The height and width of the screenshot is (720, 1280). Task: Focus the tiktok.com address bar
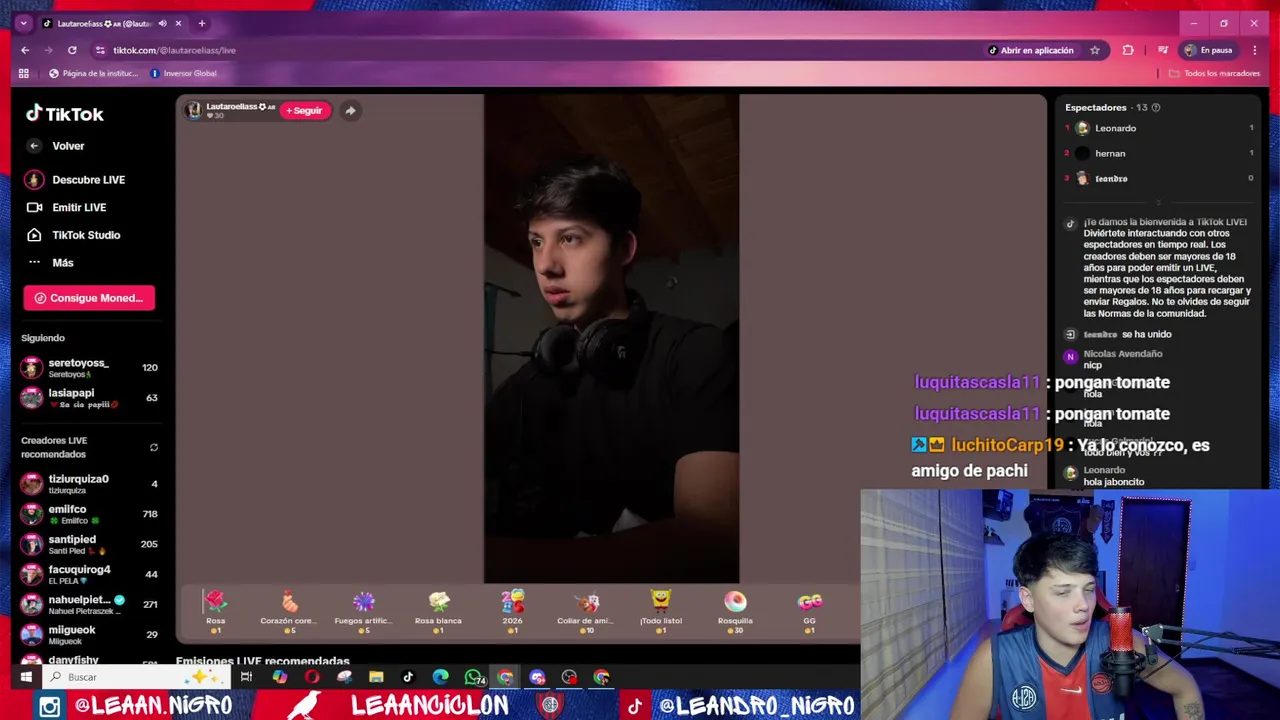pos(540,50)
